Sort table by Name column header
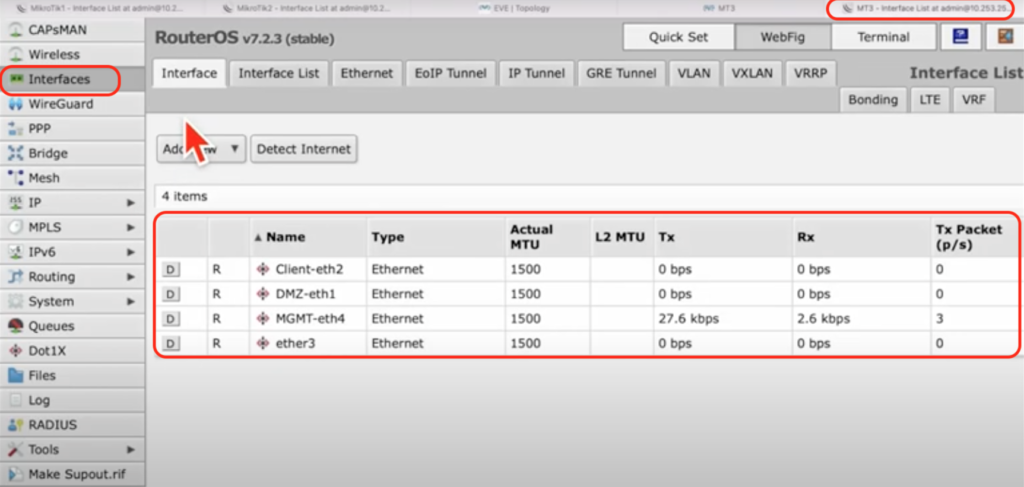 point(286,237)
